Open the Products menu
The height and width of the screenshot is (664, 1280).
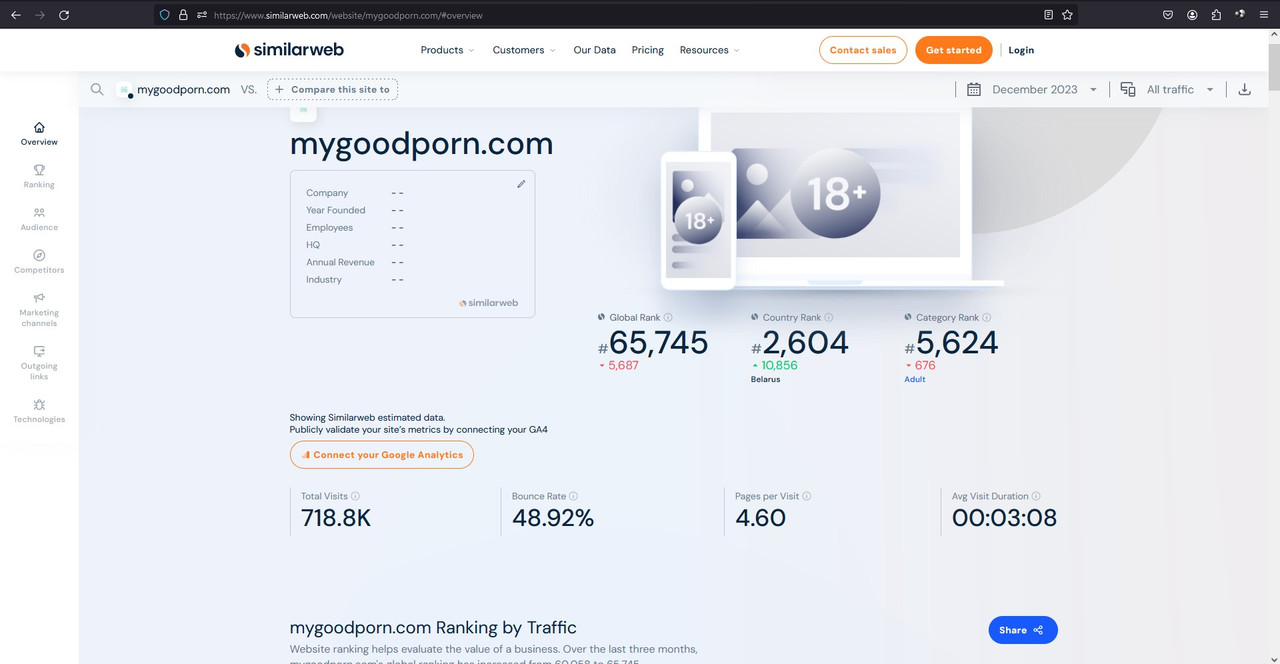coord(446,49)
